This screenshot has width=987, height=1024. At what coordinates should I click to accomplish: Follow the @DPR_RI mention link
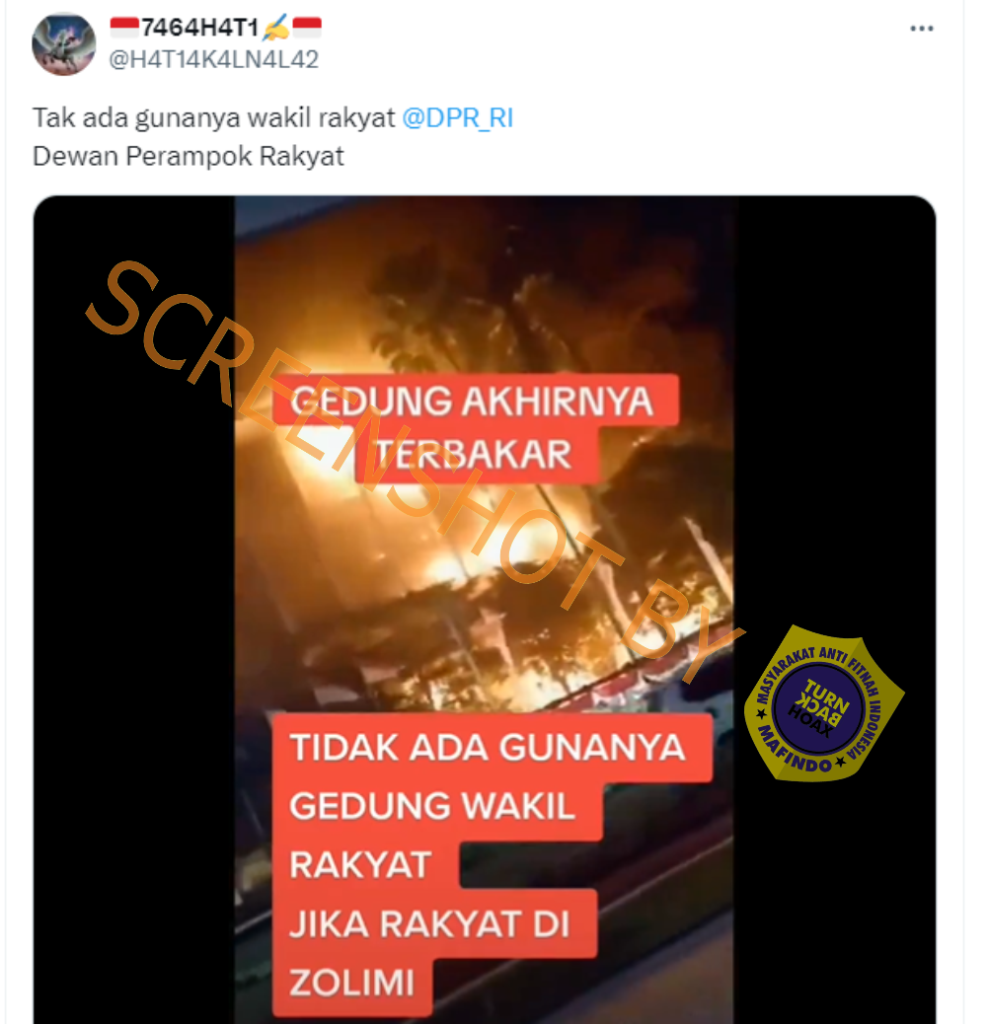click(457, 118)
